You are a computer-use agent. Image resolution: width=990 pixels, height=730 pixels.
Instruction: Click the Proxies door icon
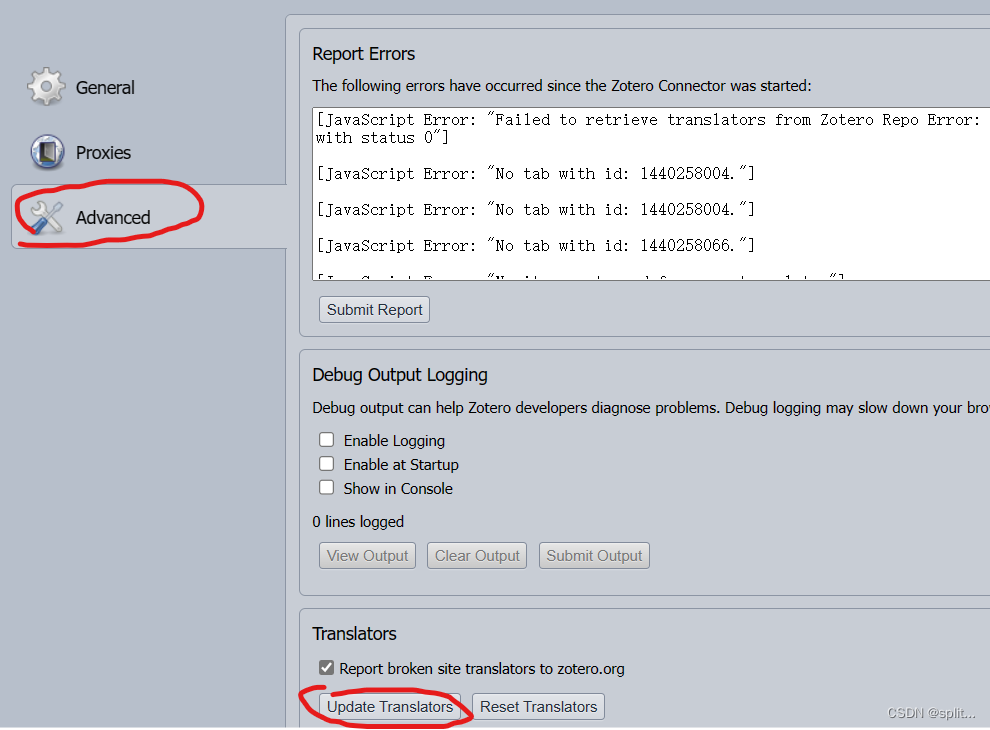47,152
